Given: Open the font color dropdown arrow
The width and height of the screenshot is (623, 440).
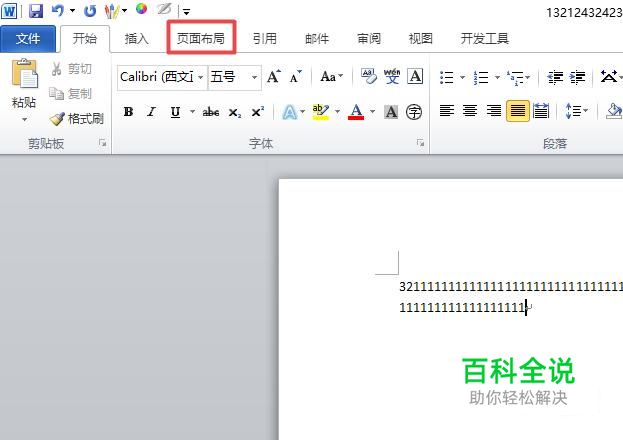Looking at the screenshot, I should 372,112.
